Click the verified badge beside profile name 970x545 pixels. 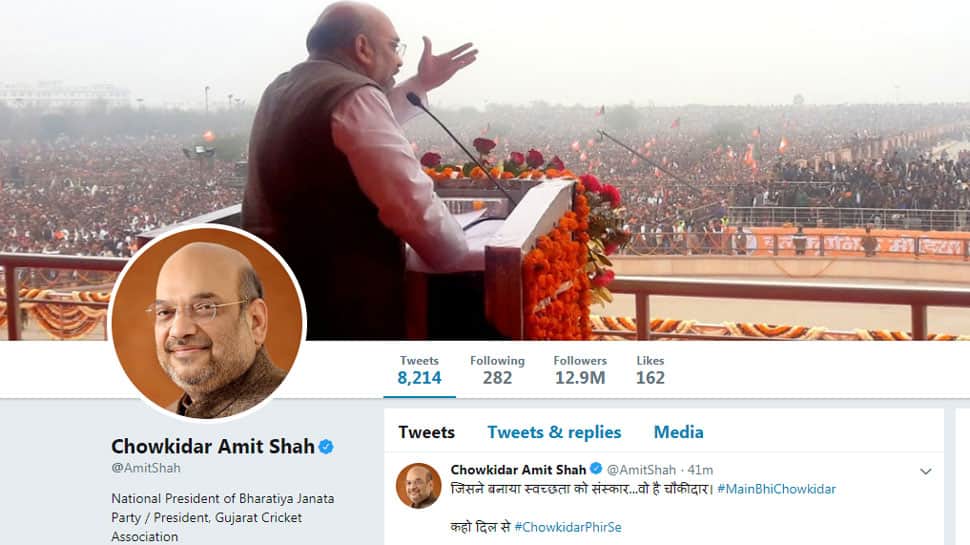click(x=326, y=447)
